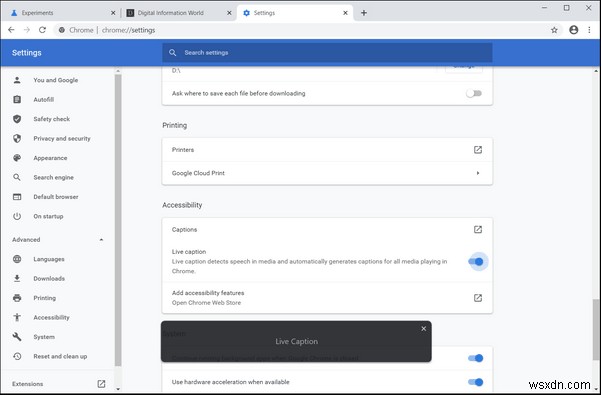The width and height of the screenshot is (602, 395).
Task: Click the Downloads arrow icon in sidebar
Action: (x=17, y=278)
